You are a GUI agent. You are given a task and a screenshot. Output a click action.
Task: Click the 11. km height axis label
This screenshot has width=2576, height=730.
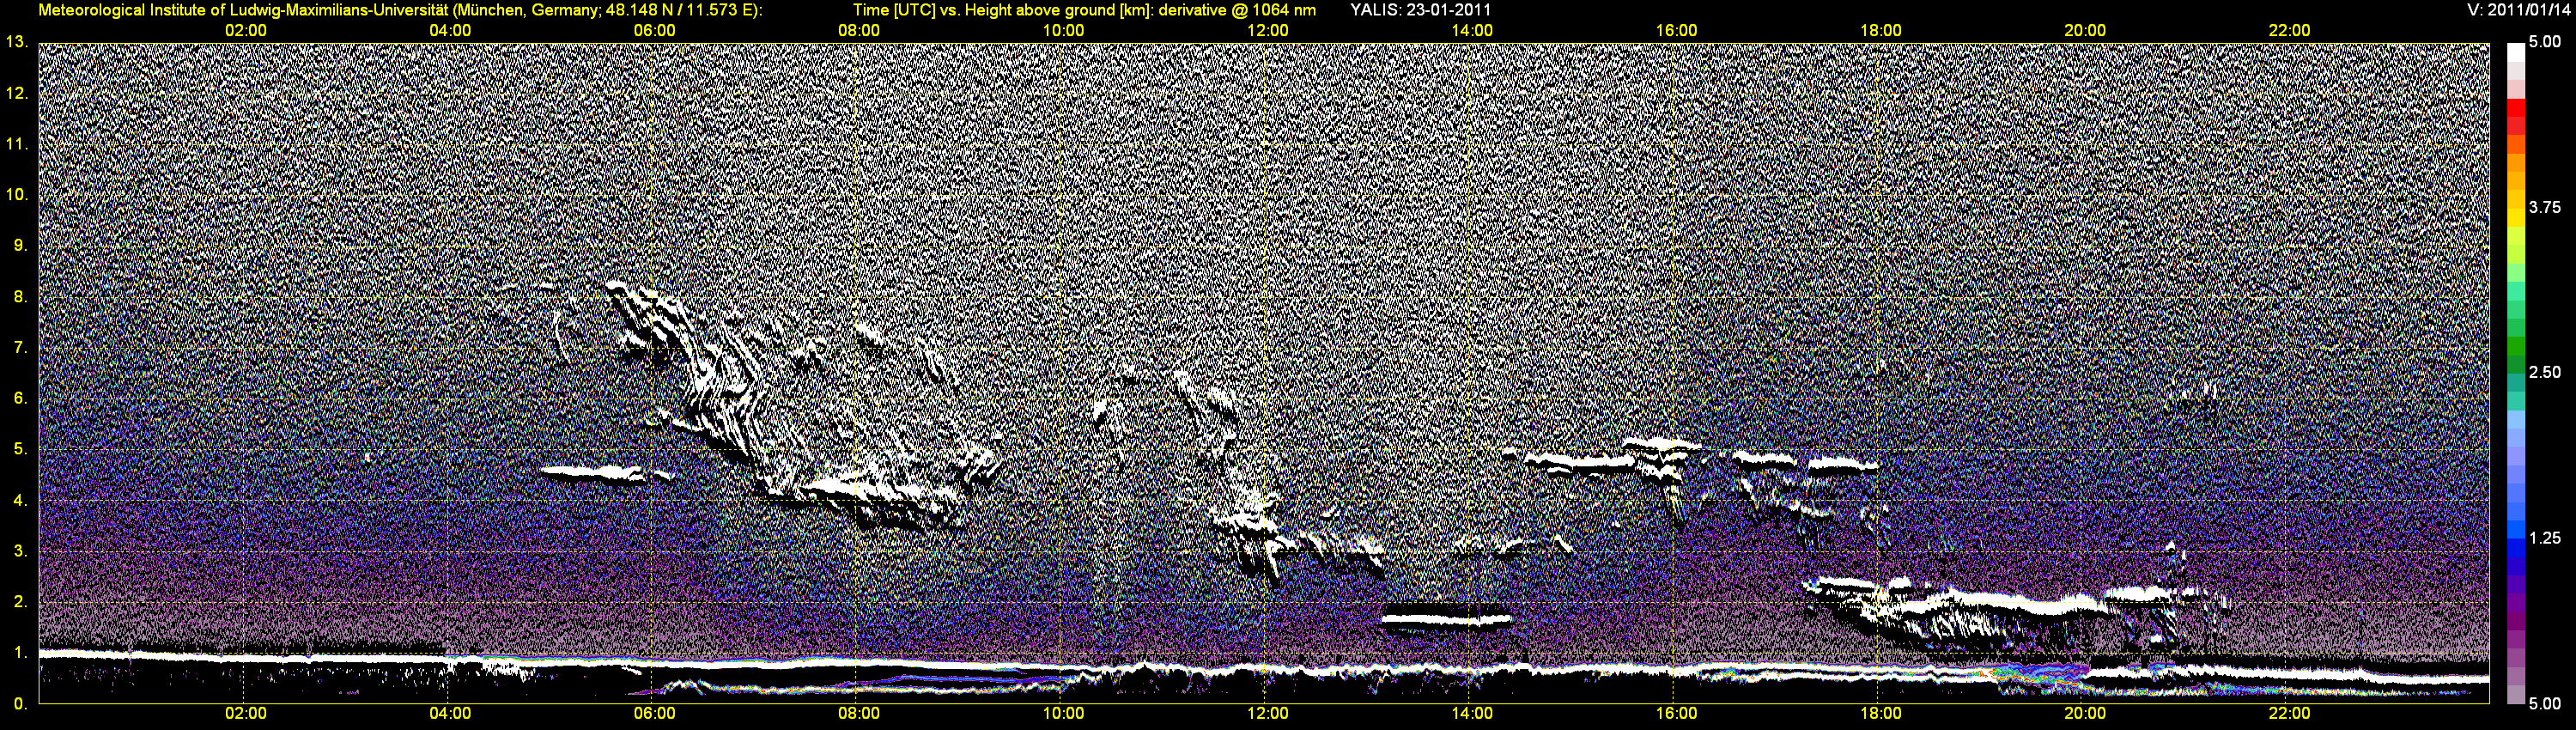[16, 144]
